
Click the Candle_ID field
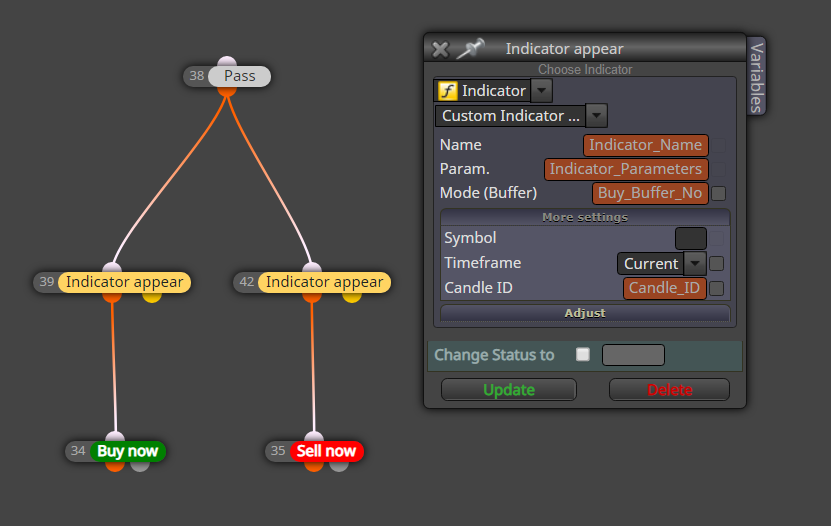pyautogui.click(x=665, y=288)
